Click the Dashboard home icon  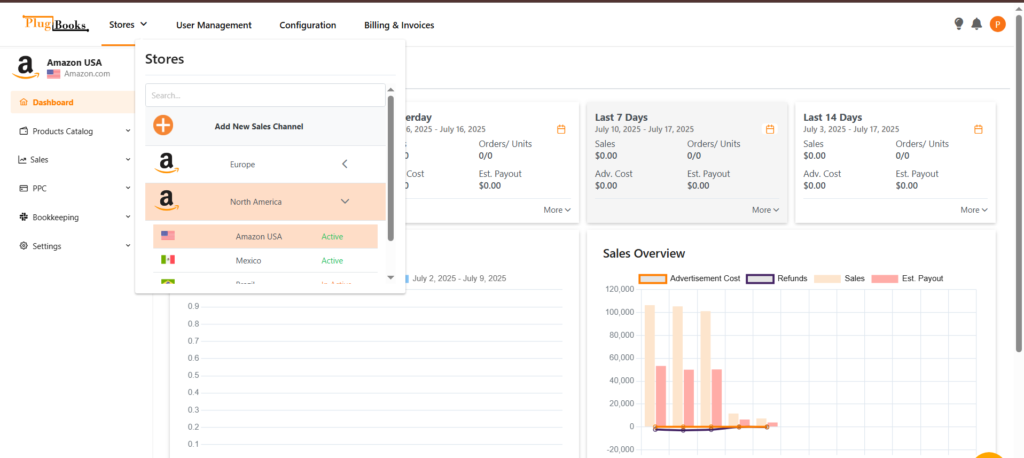[x=24, y=102]
